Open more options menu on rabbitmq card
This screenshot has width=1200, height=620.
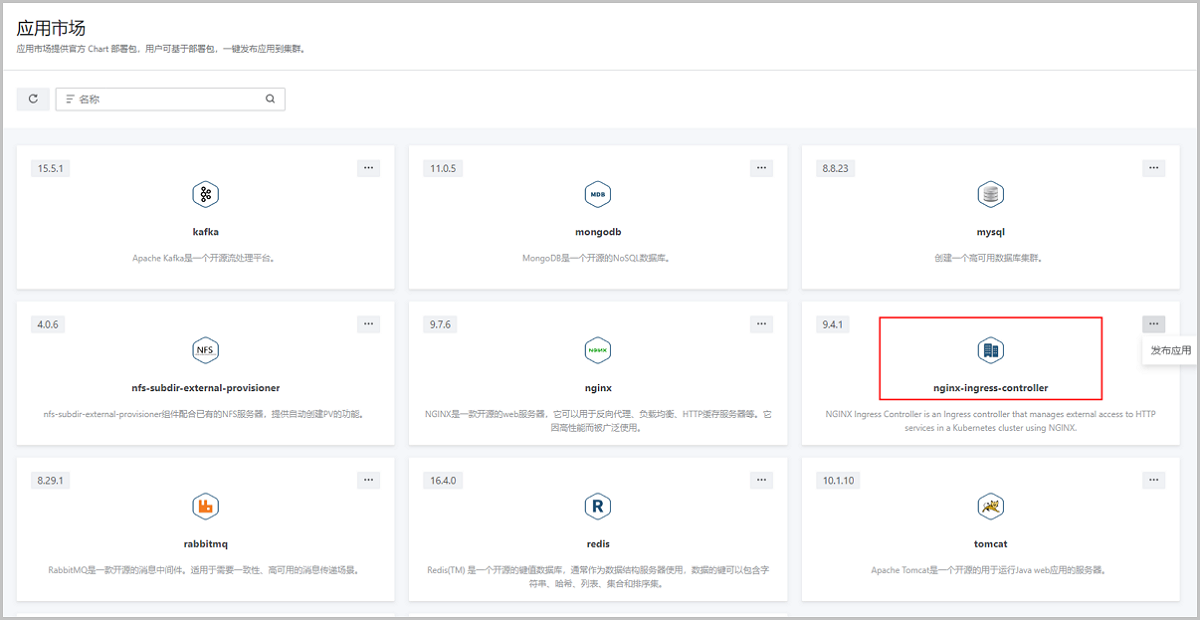click(x=369, y=480)
